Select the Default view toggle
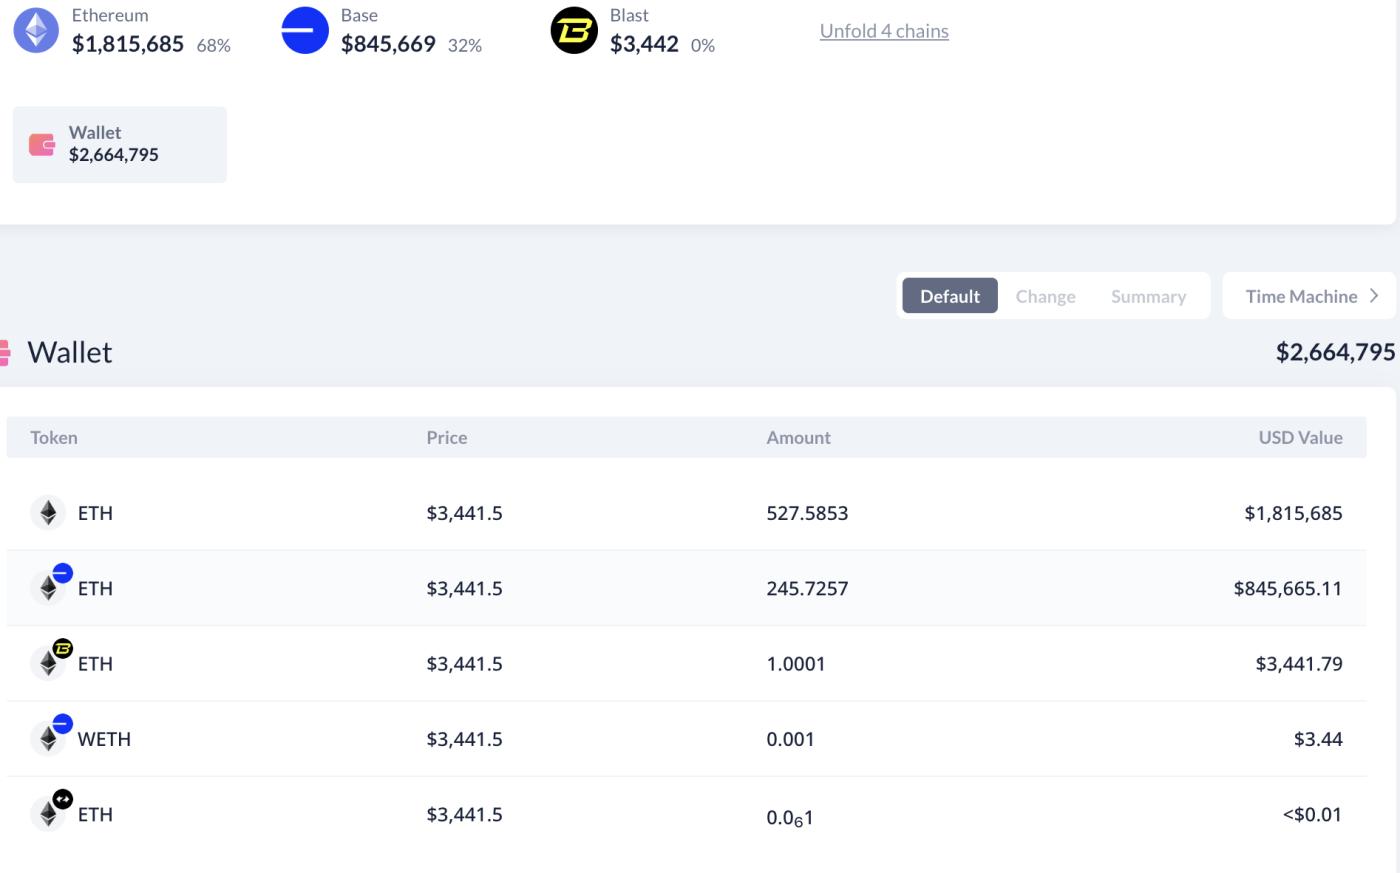The height and width of the screenshot is (873, 1400). pos(949,296)
